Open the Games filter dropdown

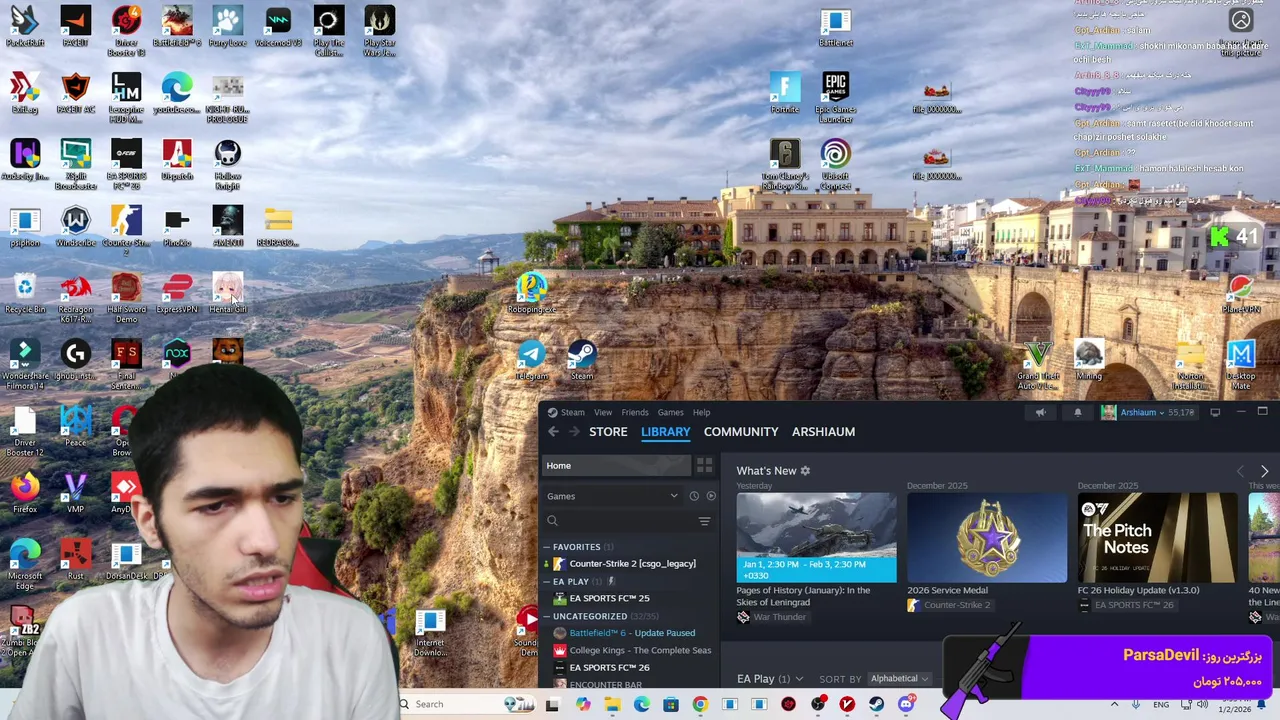coord(613,496)
